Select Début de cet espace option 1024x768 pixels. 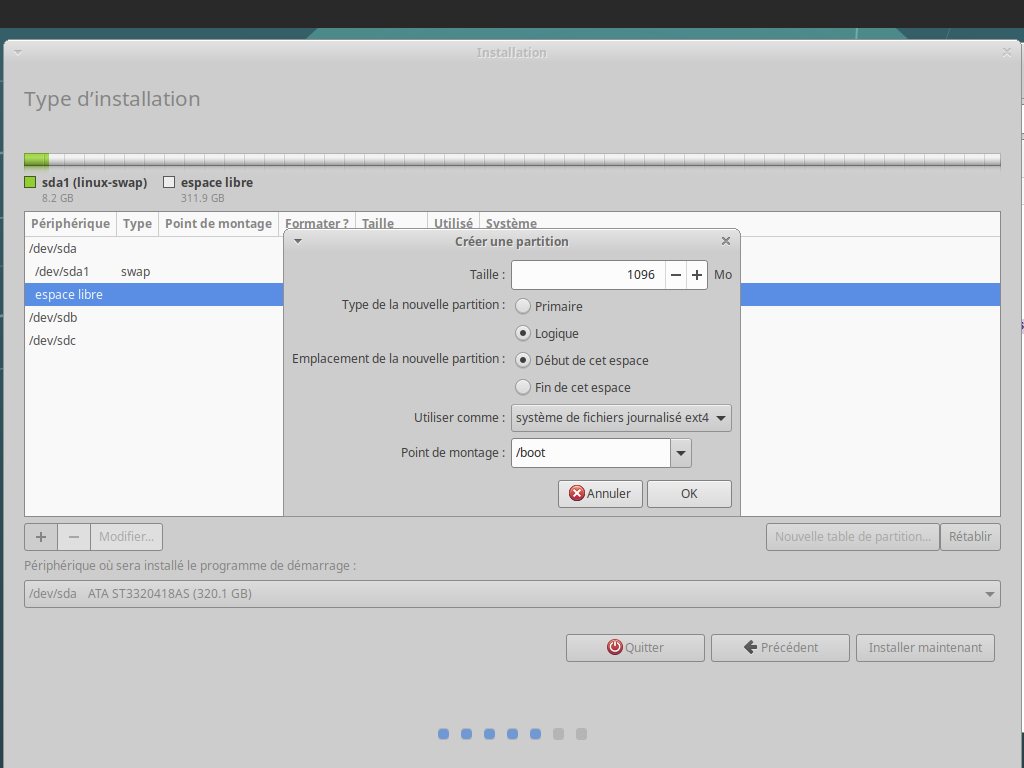click(523, 360)
